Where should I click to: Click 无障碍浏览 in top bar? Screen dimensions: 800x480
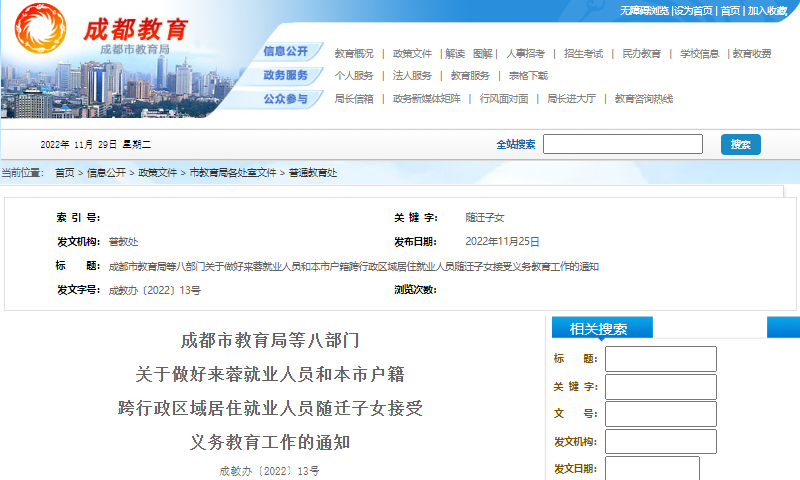pyautogui.click(x=644, y=11)
